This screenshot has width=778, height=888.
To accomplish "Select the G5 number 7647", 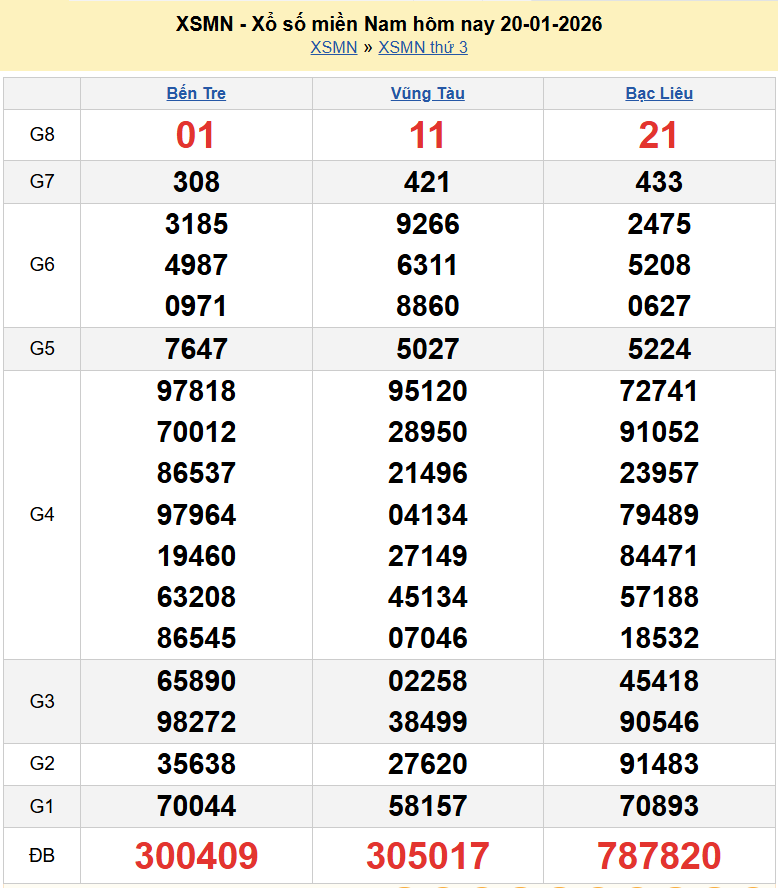I will point(196,349).
